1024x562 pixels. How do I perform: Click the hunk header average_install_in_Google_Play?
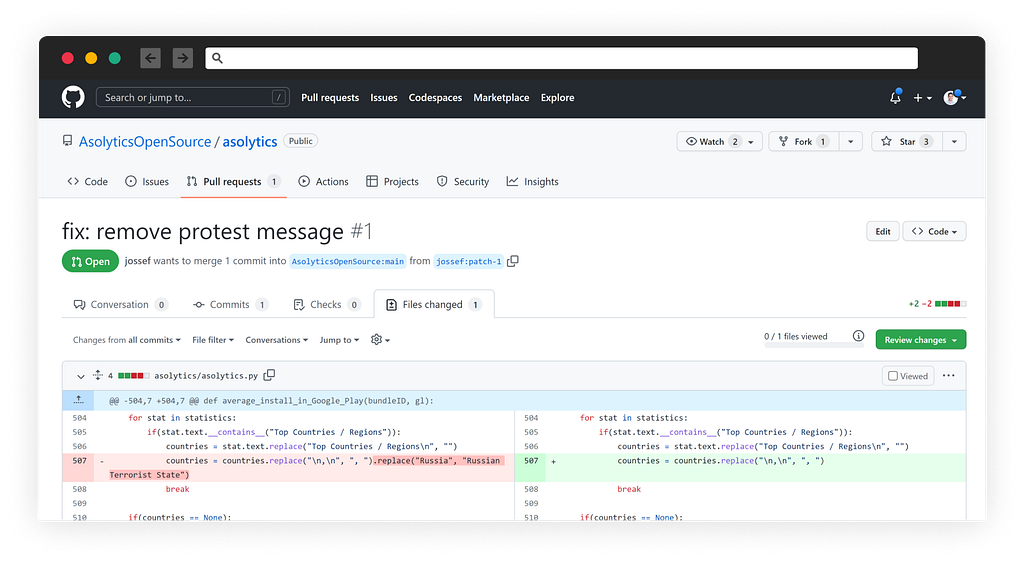pos(270,401)
